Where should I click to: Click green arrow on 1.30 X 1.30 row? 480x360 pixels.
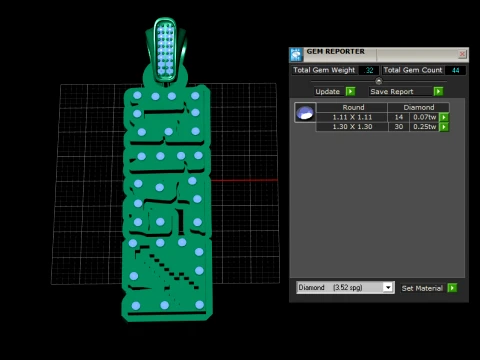coord(444,127)
